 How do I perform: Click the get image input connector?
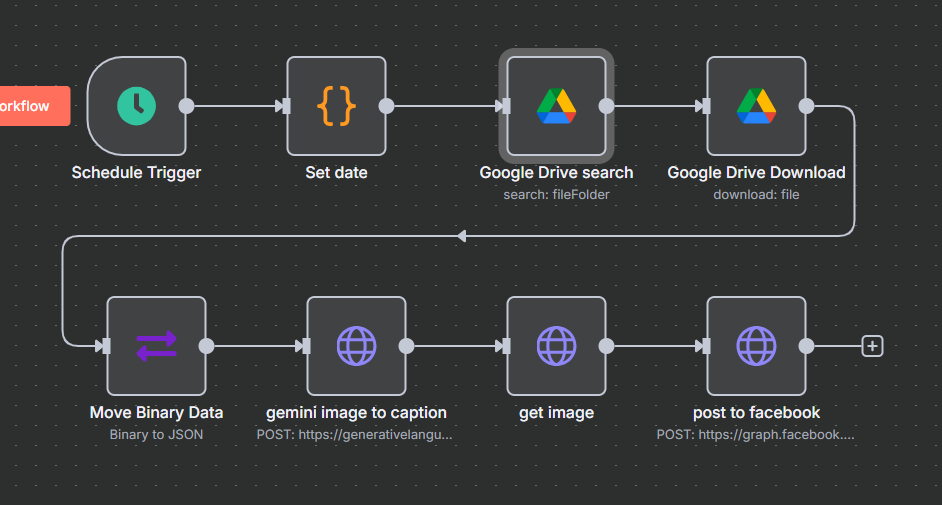pos(506,346)
